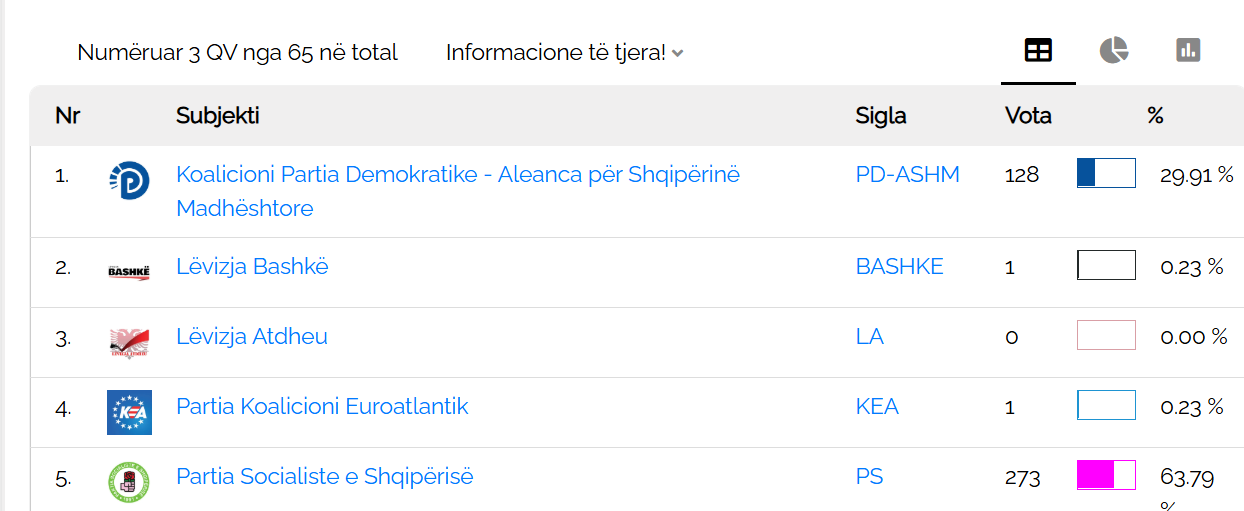Viewport: 1244px width, 511px height.
Task: Switch to the bar chart view
Action: click(1188, 51)
